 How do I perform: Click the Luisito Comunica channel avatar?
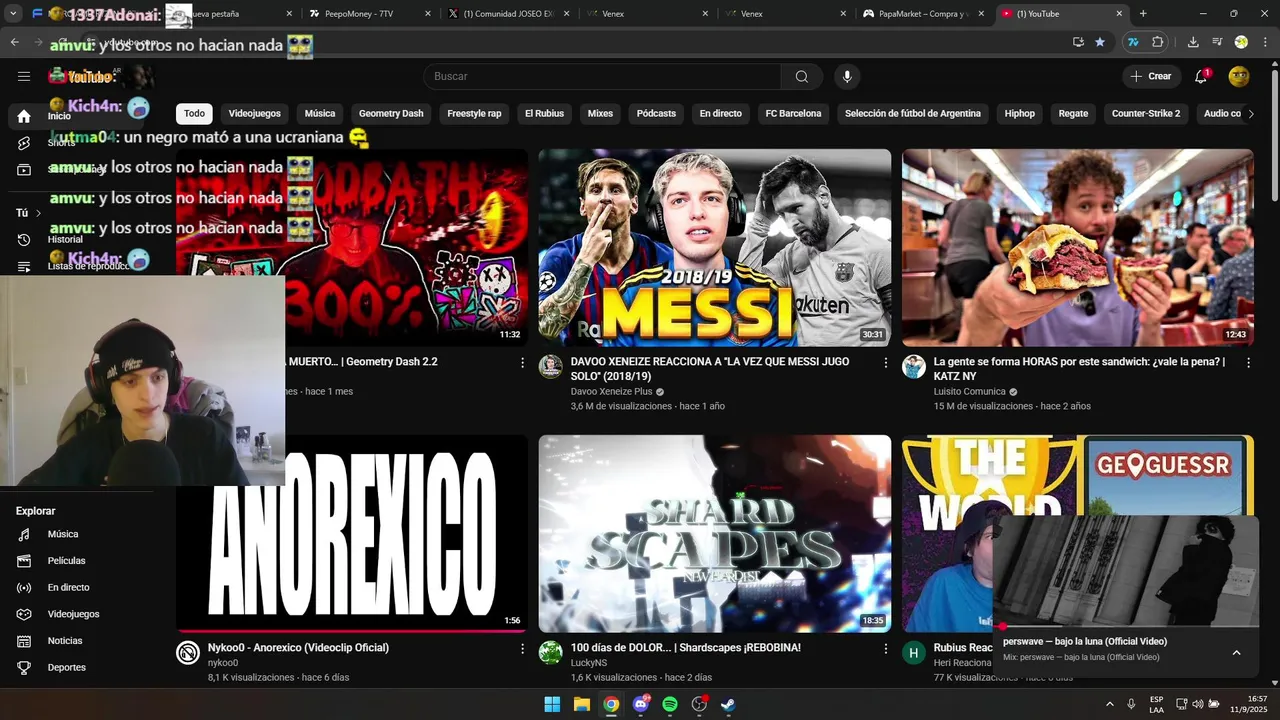tap(914, 366)
